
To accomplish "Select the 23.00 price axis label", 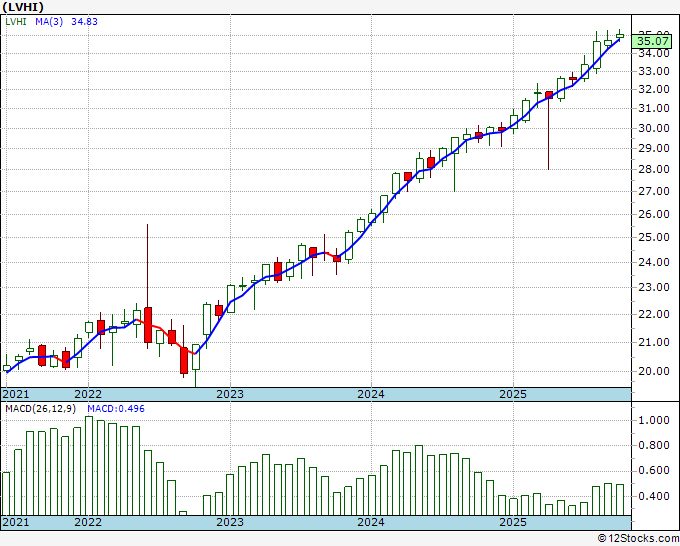I will (x=654, y=287).
